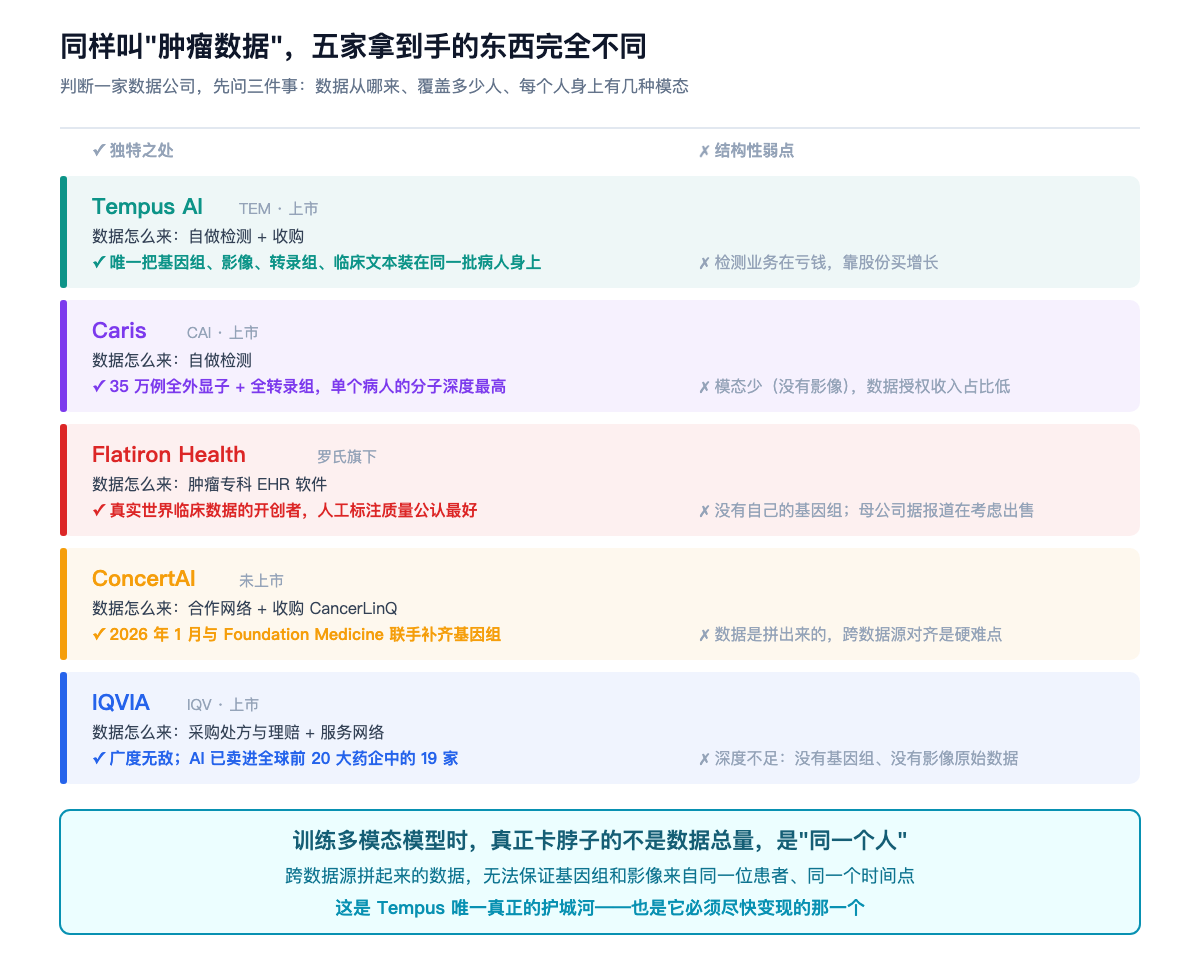Click the ConcertAI strength about Foundation Medicine

click(x=297, y=634)
